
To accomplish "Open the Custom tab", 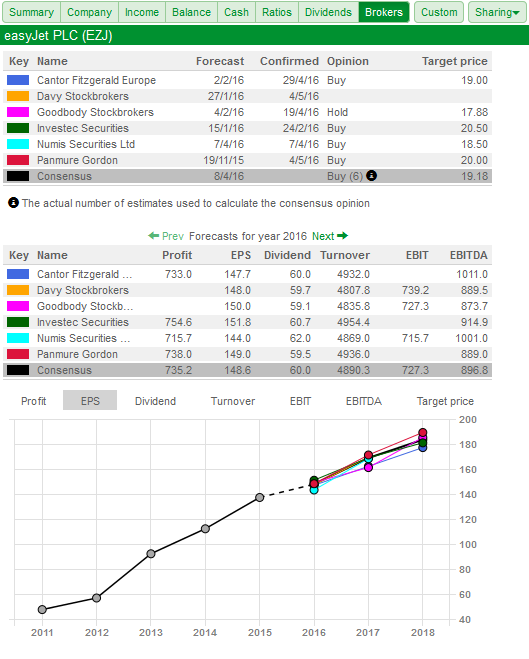I will tap(439, 12).
